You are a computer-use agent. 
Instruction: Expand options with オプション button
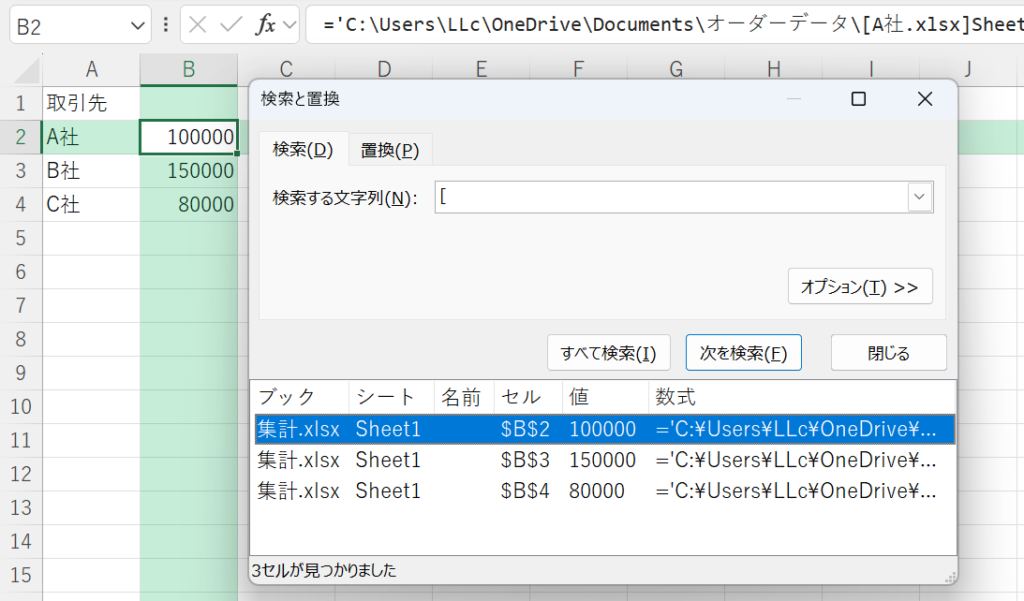860,287
